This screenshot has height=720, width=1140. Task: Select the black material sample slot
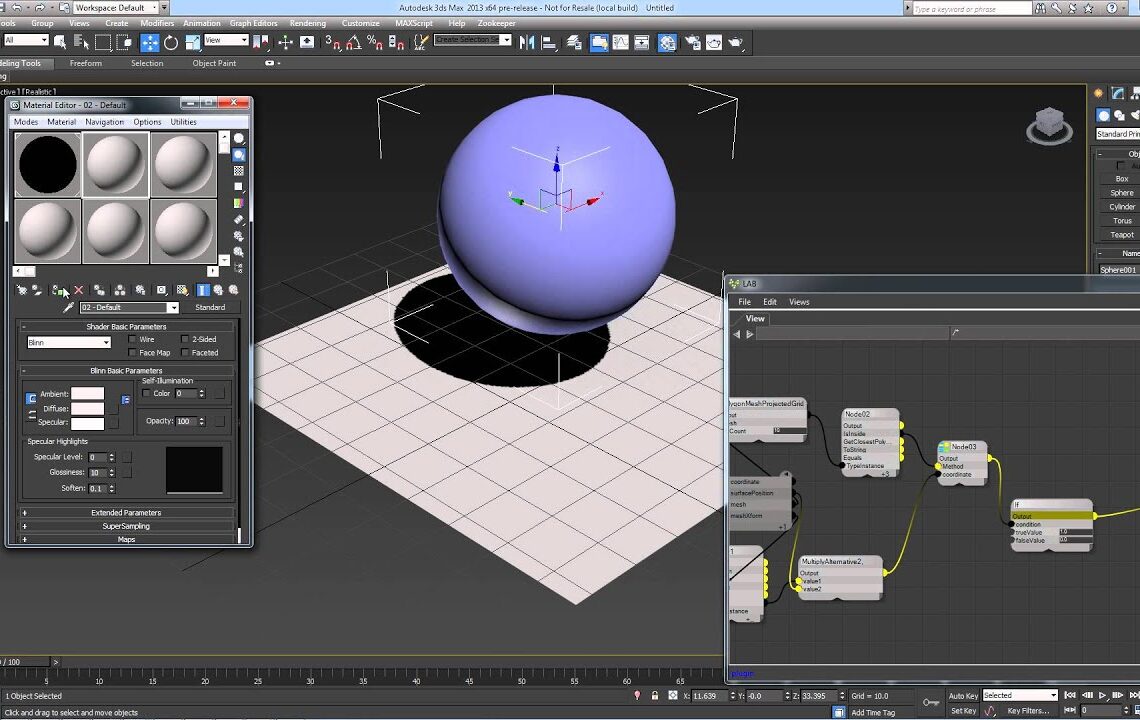click(47, 163)
